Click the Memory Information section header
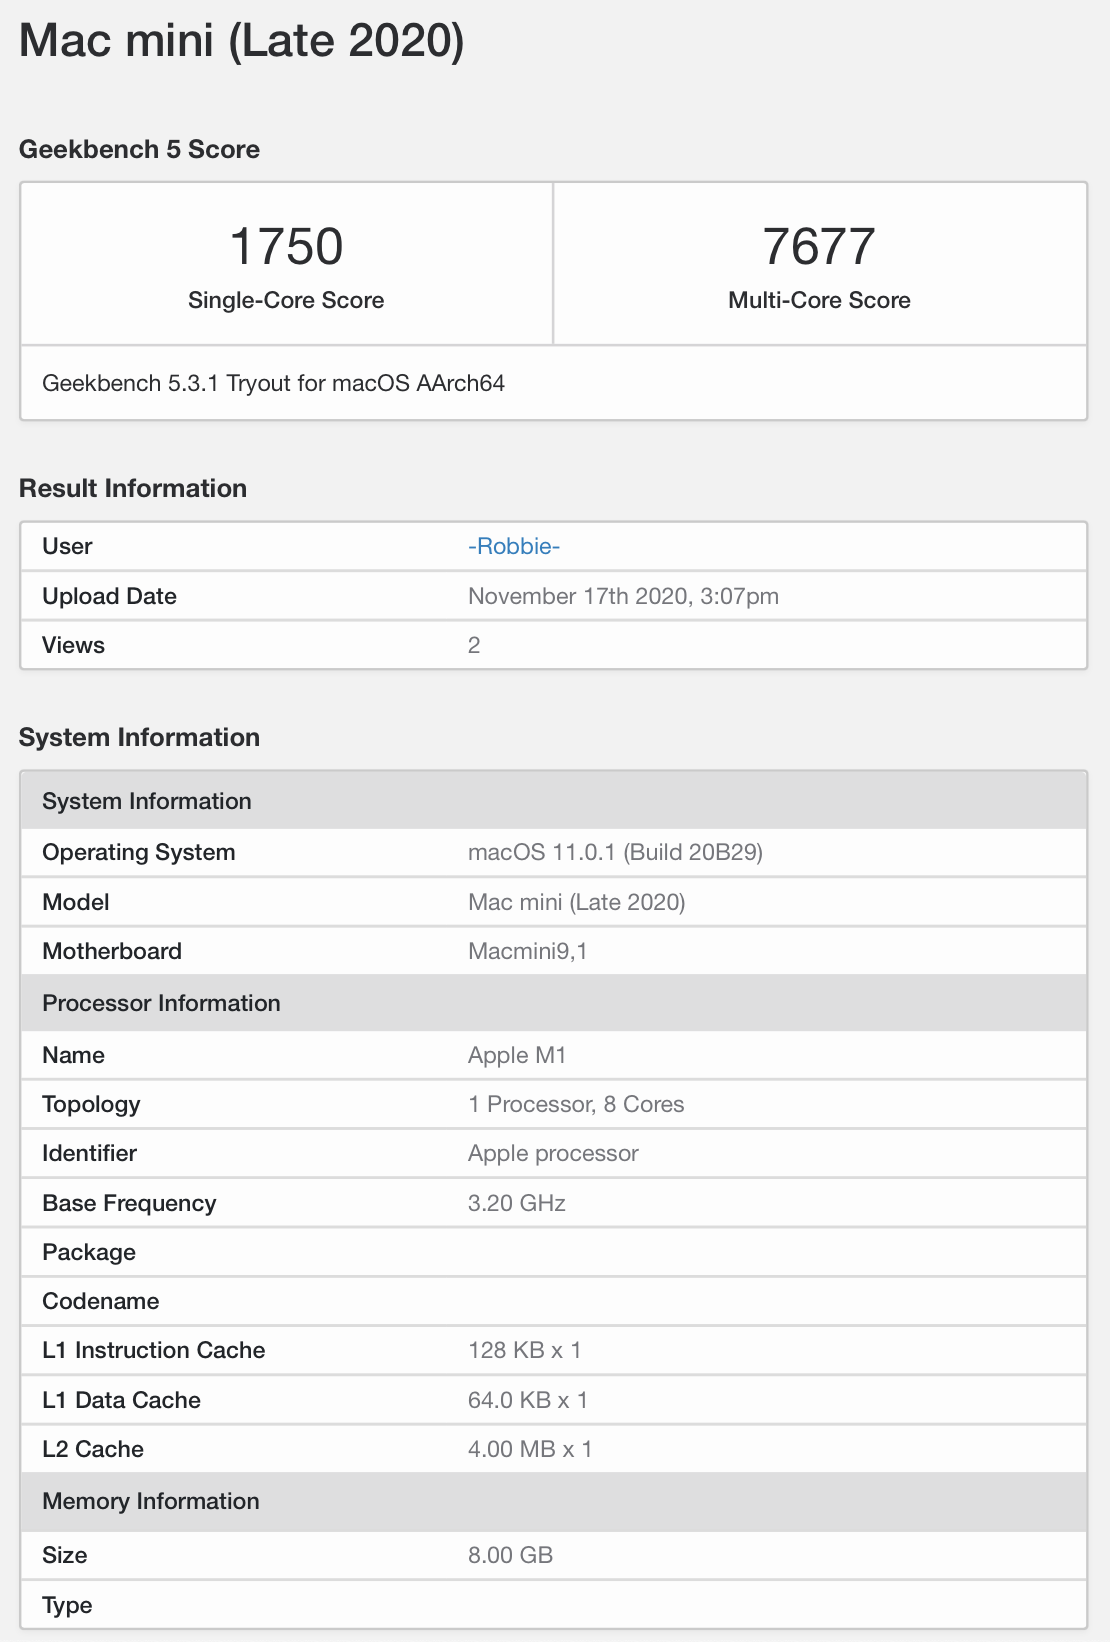The height and width of the screenshot is (1642, 1110). [x=554, y=1501]
